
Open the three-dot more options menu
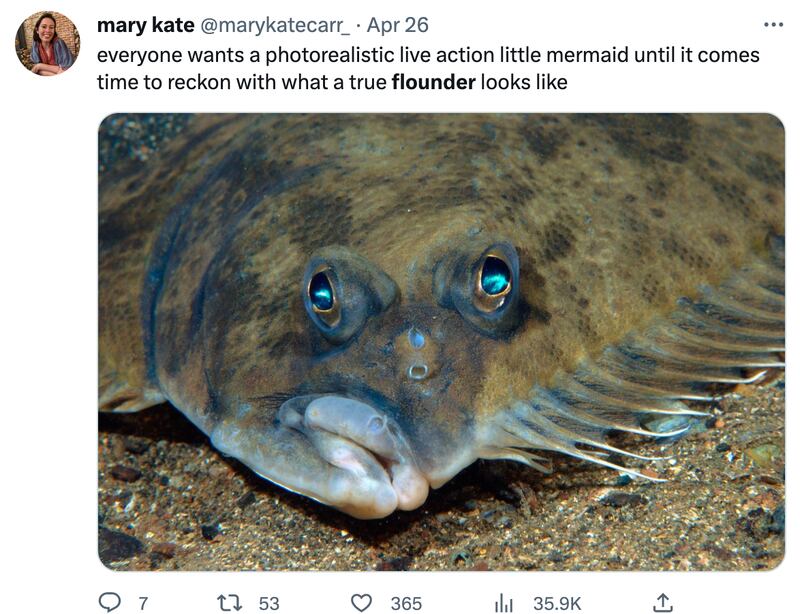click(773, 24)
